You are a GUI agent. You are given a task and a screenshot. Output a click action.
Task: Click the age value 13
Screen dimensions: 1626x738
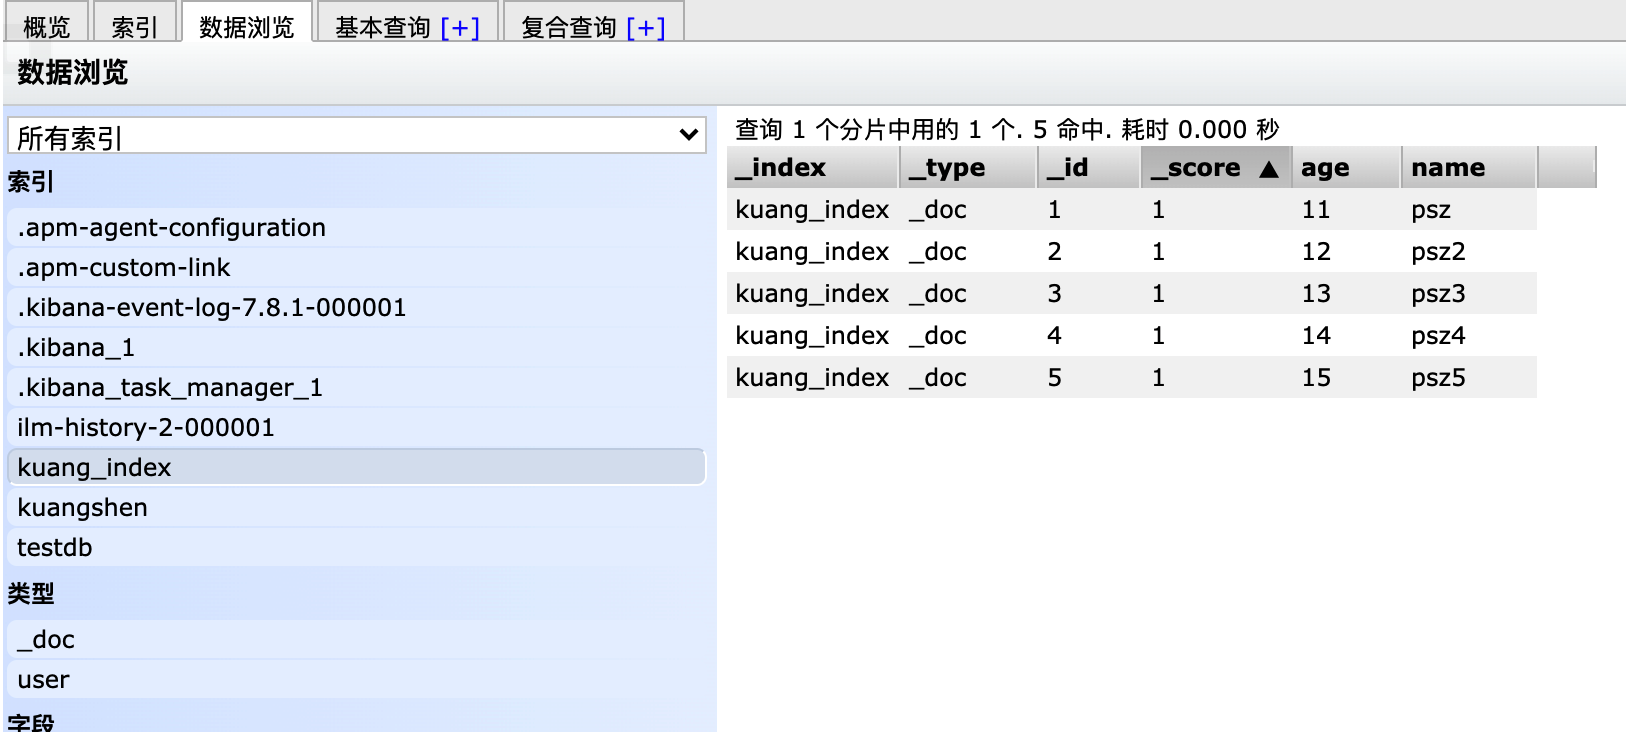(x=1316, y=294)
